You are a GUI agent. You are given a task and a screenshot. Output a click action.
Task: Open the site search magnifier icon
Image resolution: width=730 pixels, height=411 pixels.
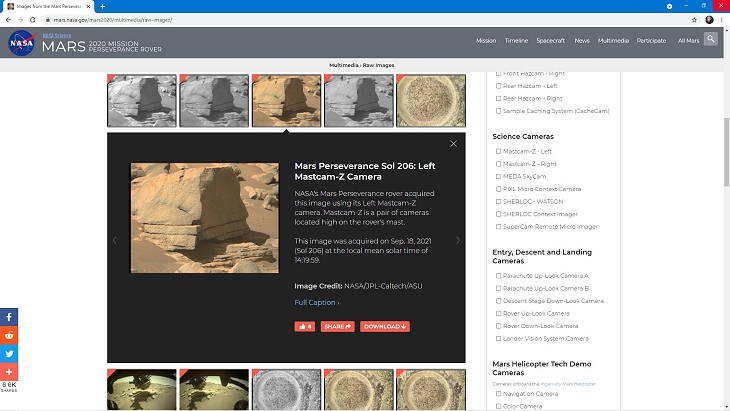pos(710,39)
